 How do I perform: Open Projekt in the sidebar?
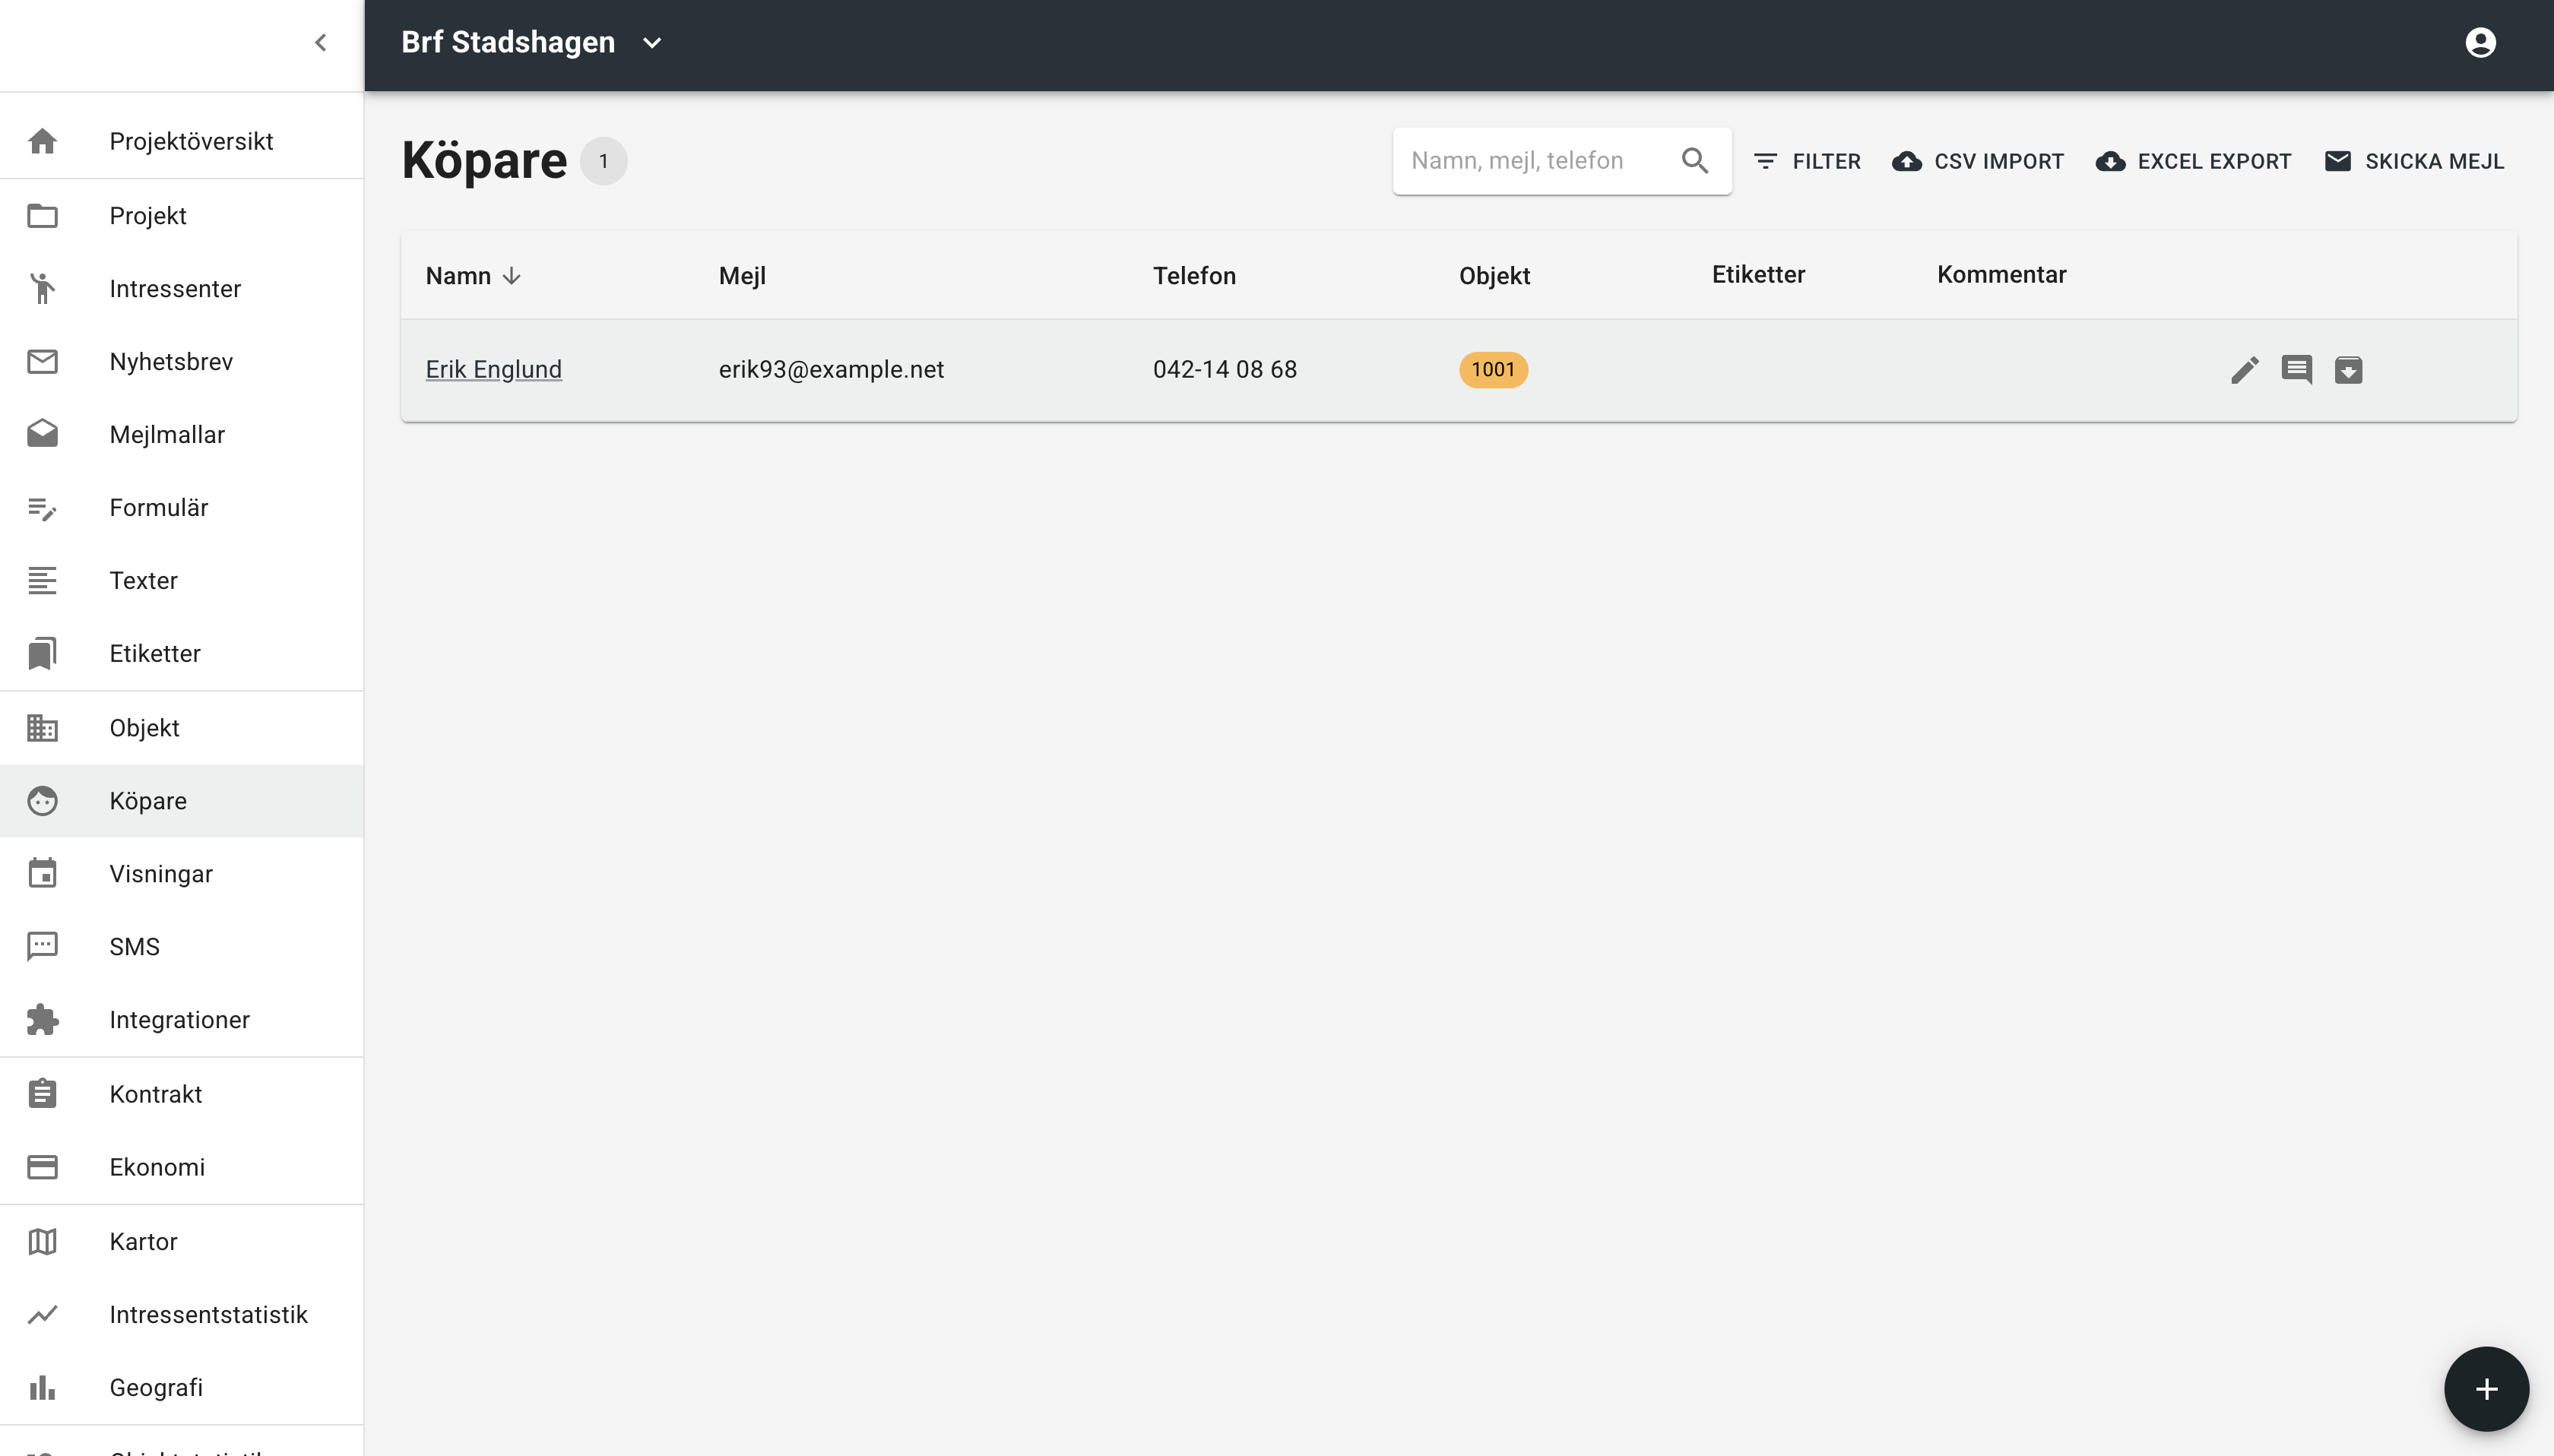[x=182, y=215]
